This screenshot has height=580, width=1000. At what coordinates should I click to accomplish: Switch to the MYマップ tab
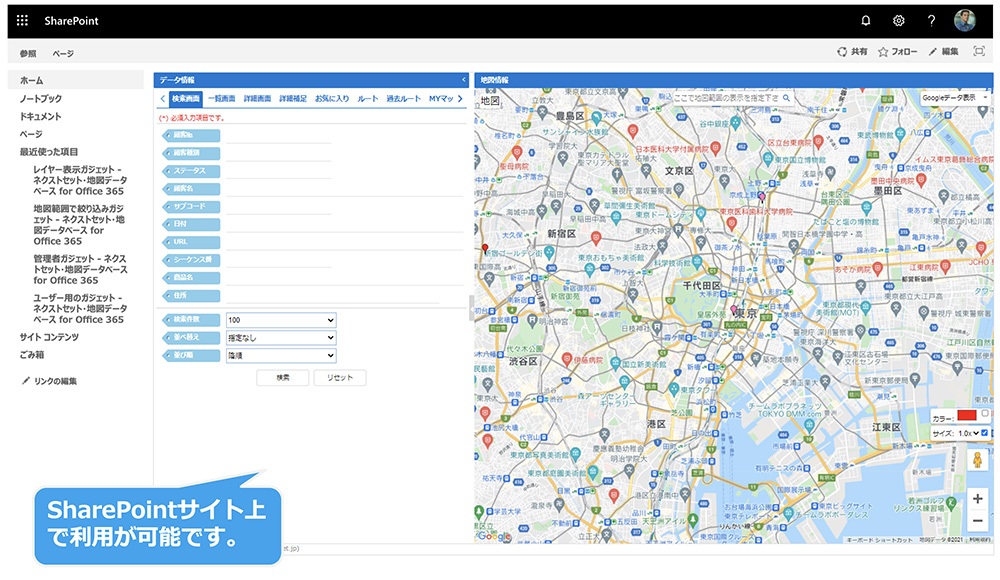pos(441,98)
